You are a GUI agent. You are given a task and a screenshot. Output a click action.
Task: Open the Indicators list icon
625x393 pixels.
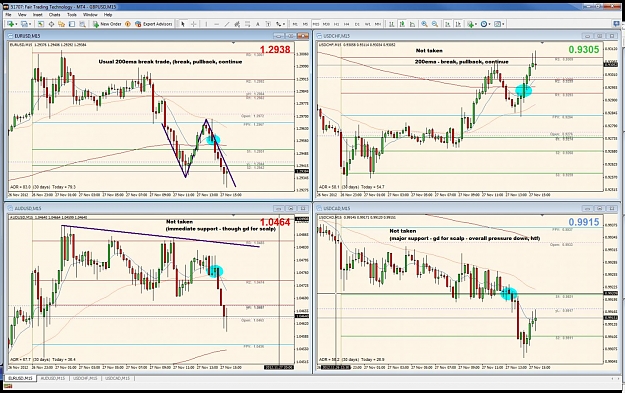pyautogui.click(x=471, y=24)
